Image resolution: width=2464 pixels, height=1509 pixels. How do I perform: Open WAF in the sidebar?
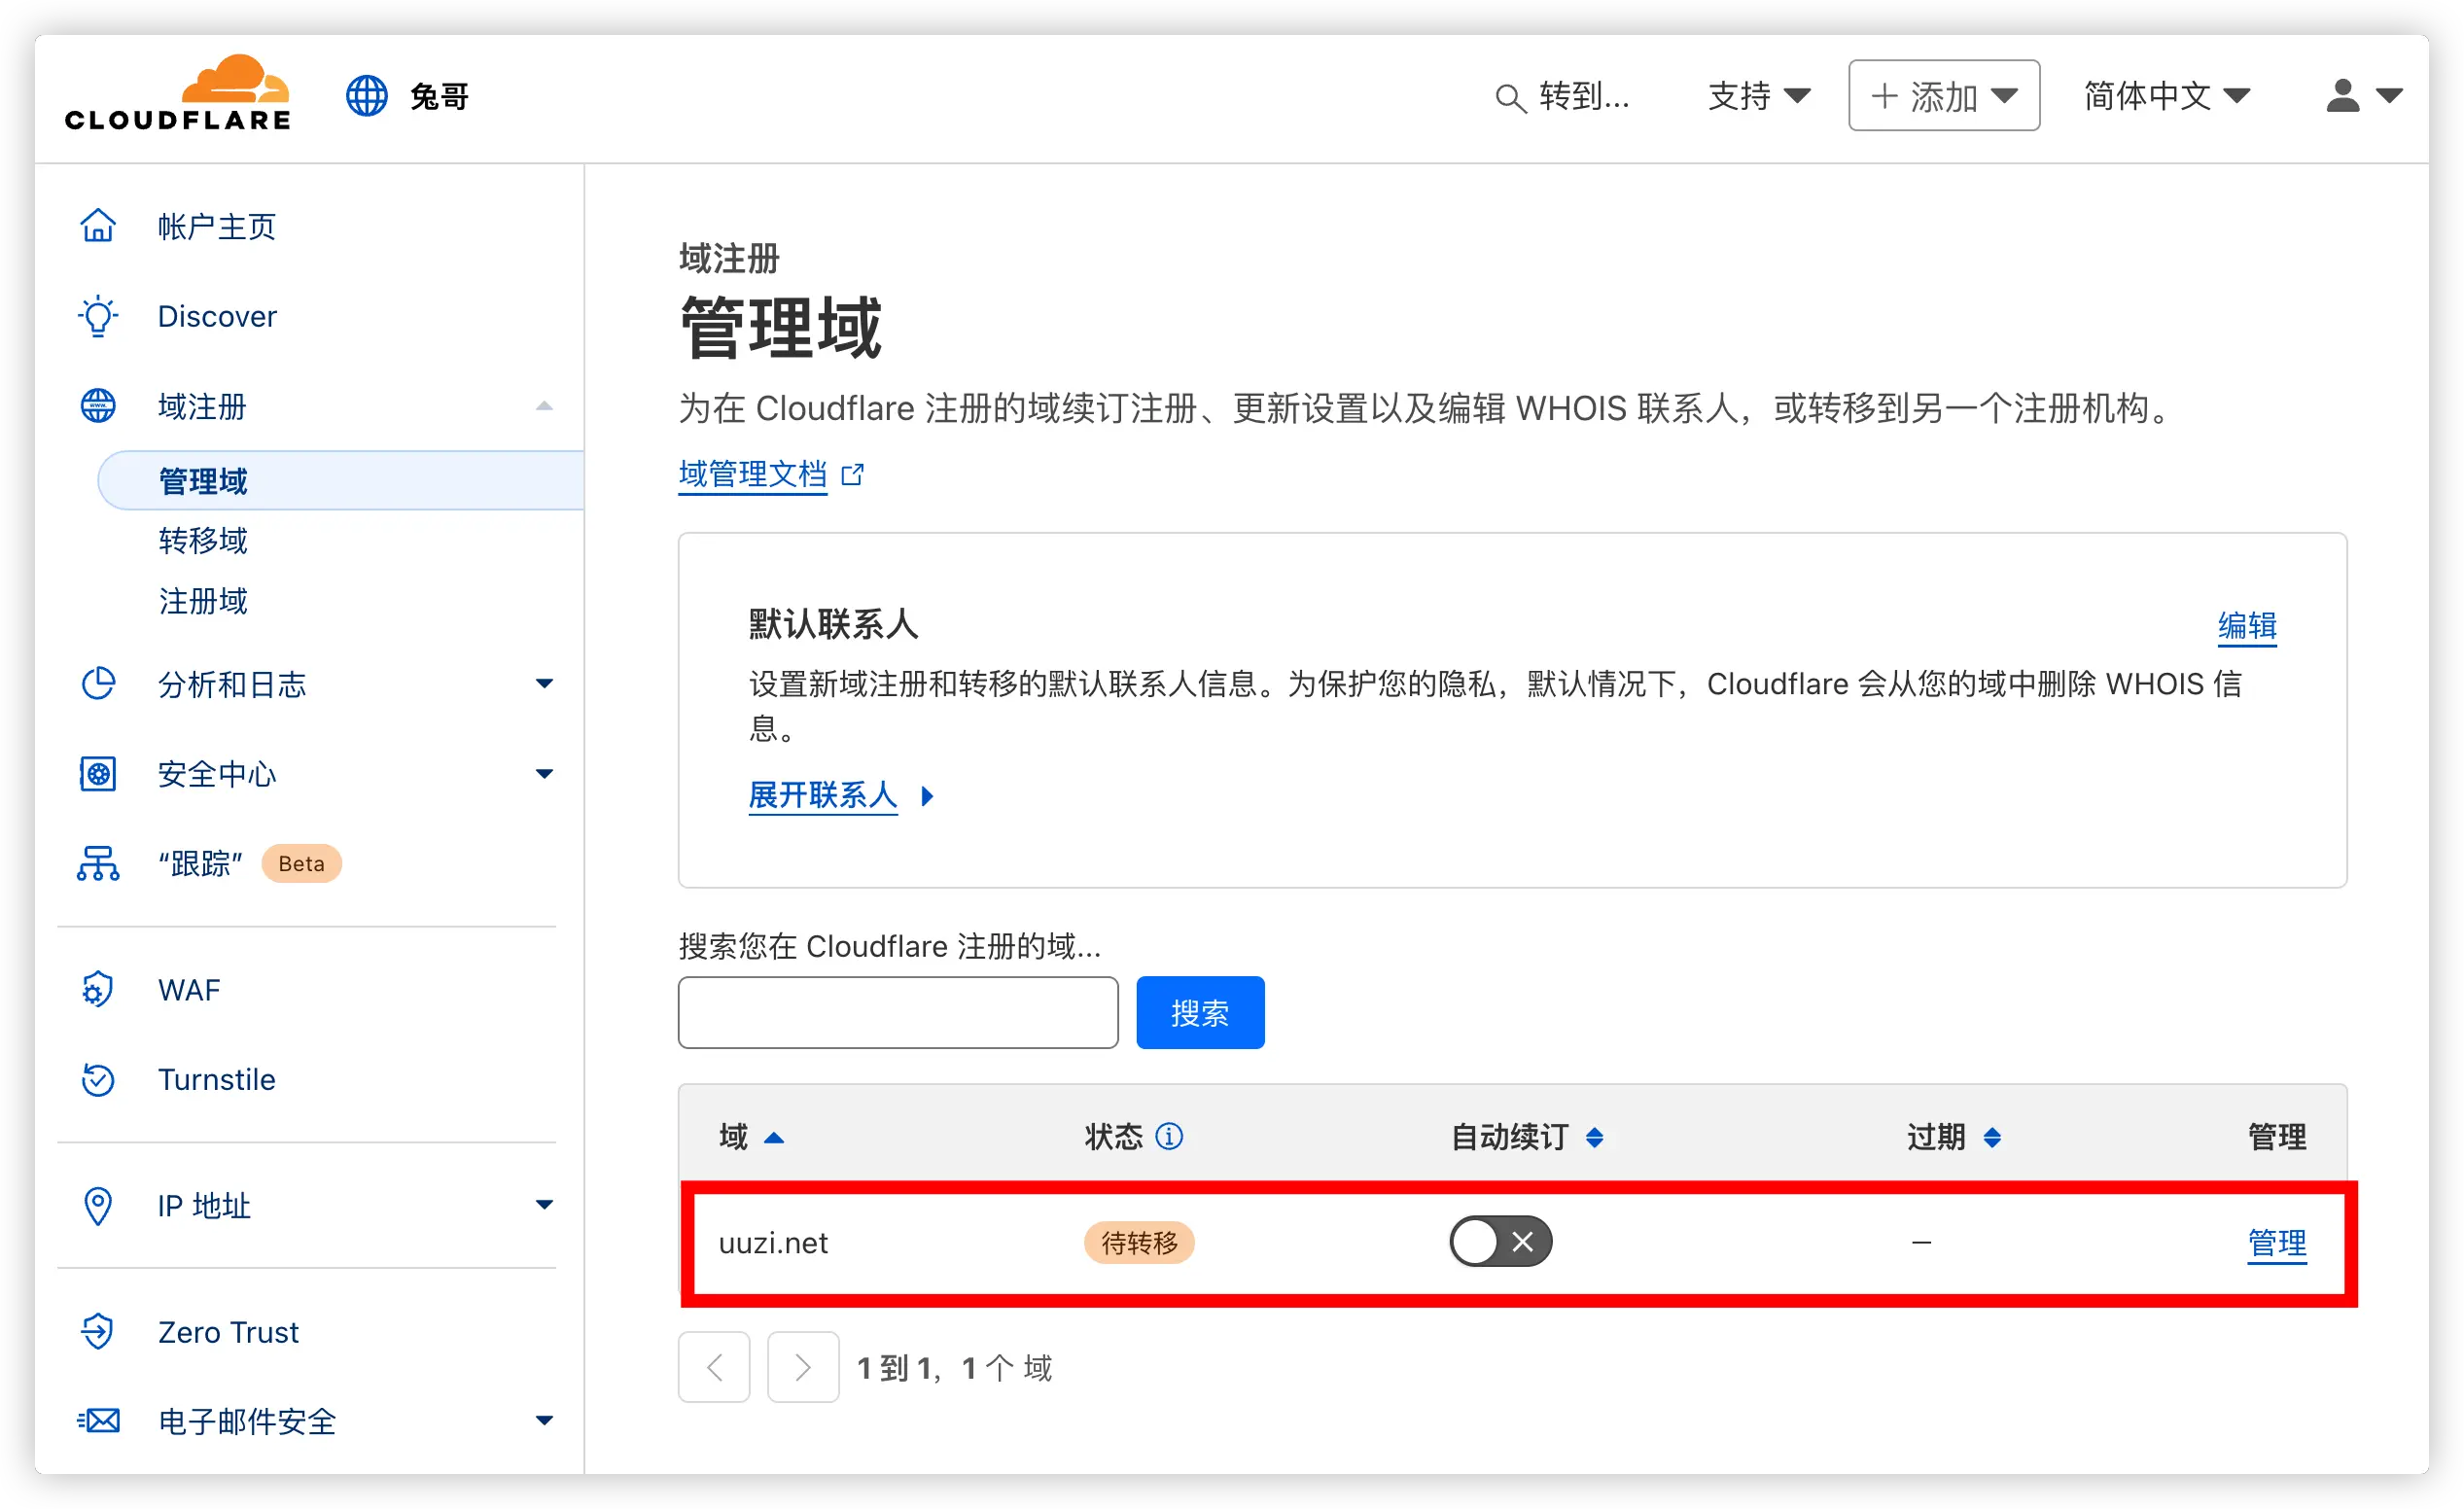coord(189,990)
